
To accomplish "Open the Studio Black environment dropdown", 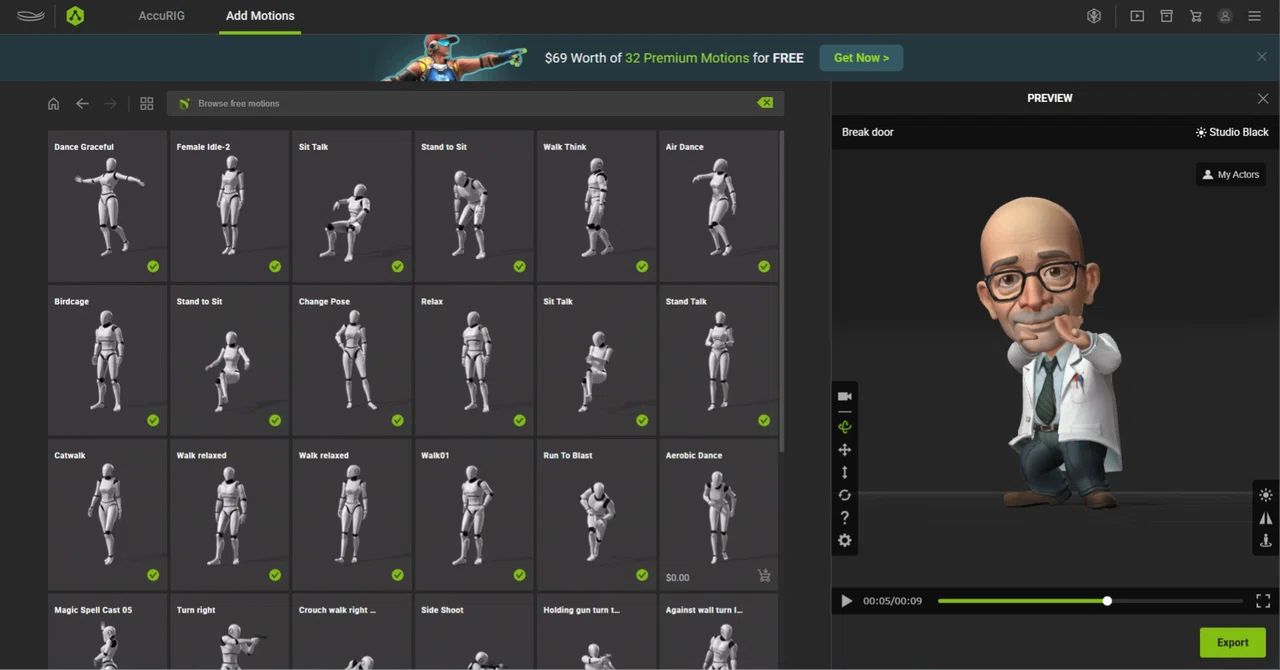I will click(1232, 132).
